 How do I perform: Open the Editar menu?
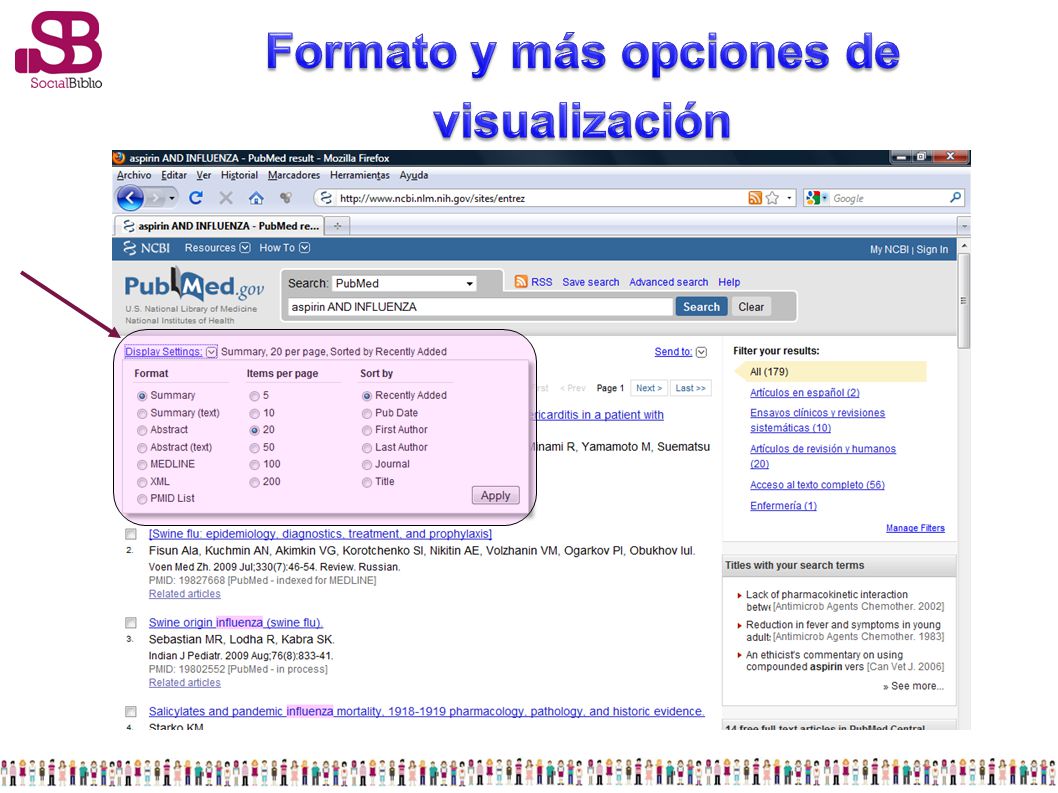coord(173,175)
